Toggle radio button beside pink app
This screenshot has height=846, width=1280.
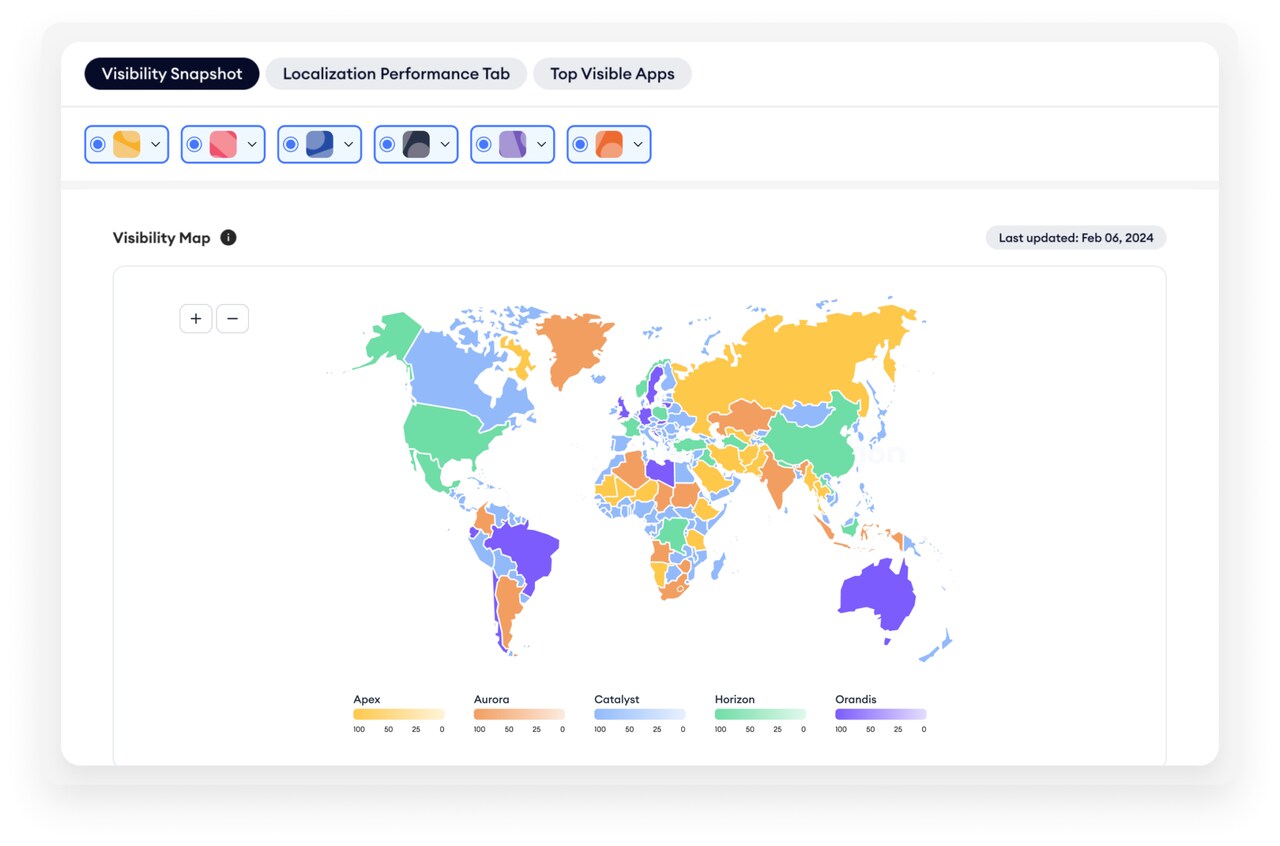(194, 145)
